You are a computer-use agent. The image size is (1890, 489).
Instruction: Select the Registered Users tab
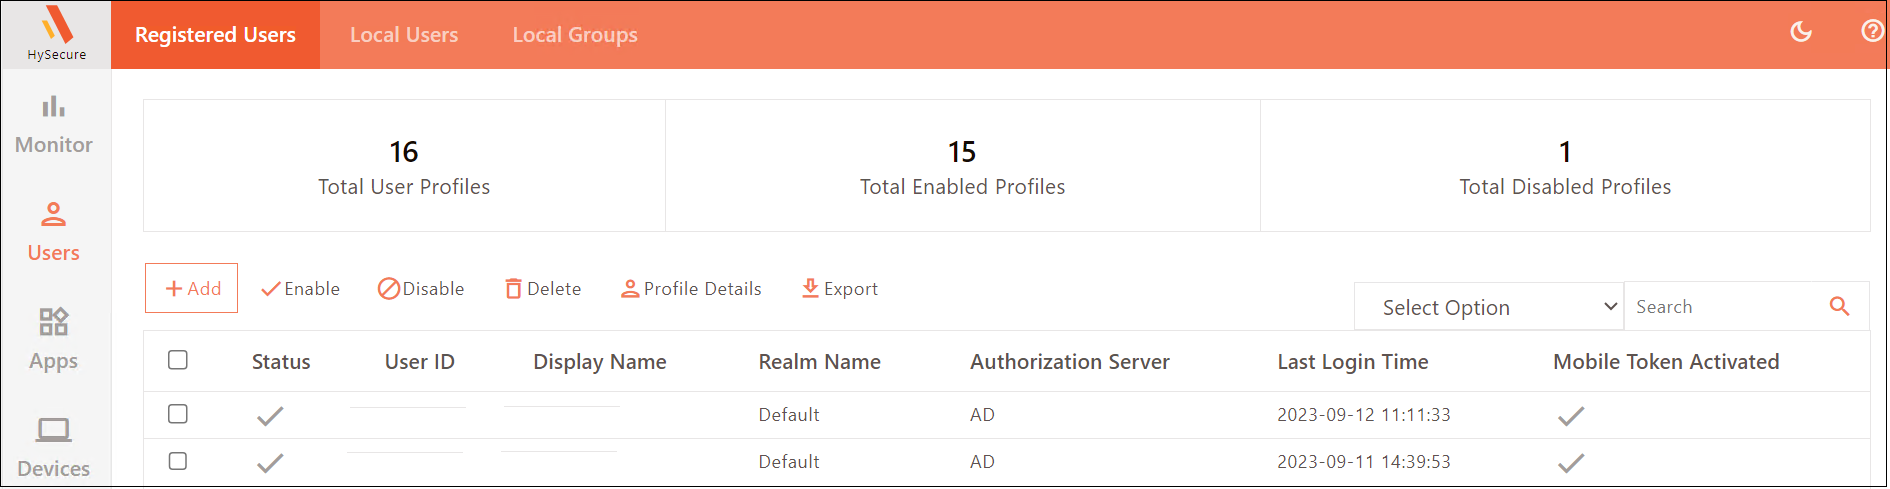(x=215, y=35)
